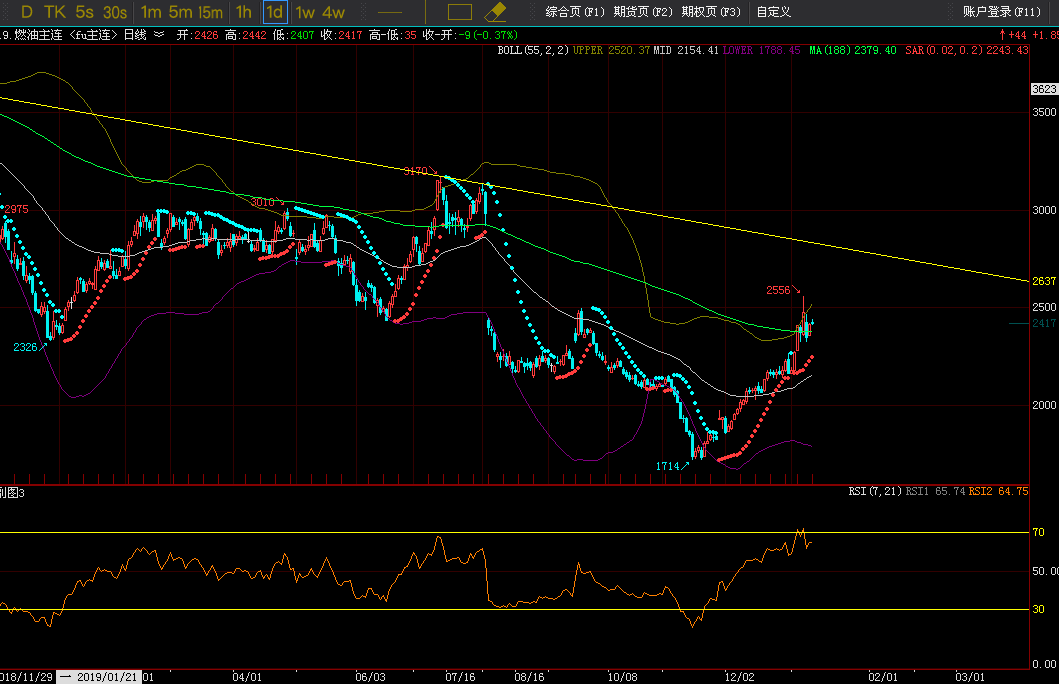
Task: Select the highlighted 1d daily period
Action: click(x=275, y=12)
